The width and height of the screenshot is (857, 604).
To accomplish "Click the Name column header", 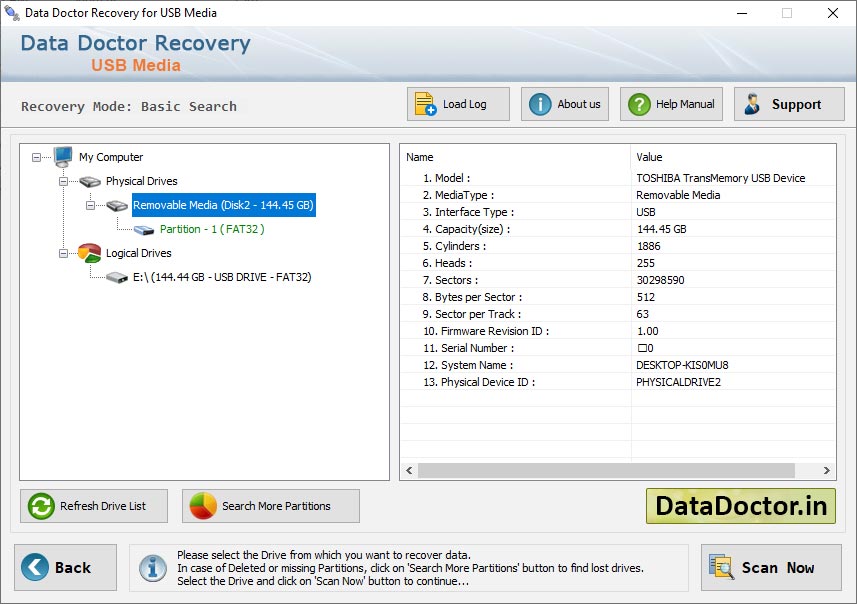I will pos(416,157).
